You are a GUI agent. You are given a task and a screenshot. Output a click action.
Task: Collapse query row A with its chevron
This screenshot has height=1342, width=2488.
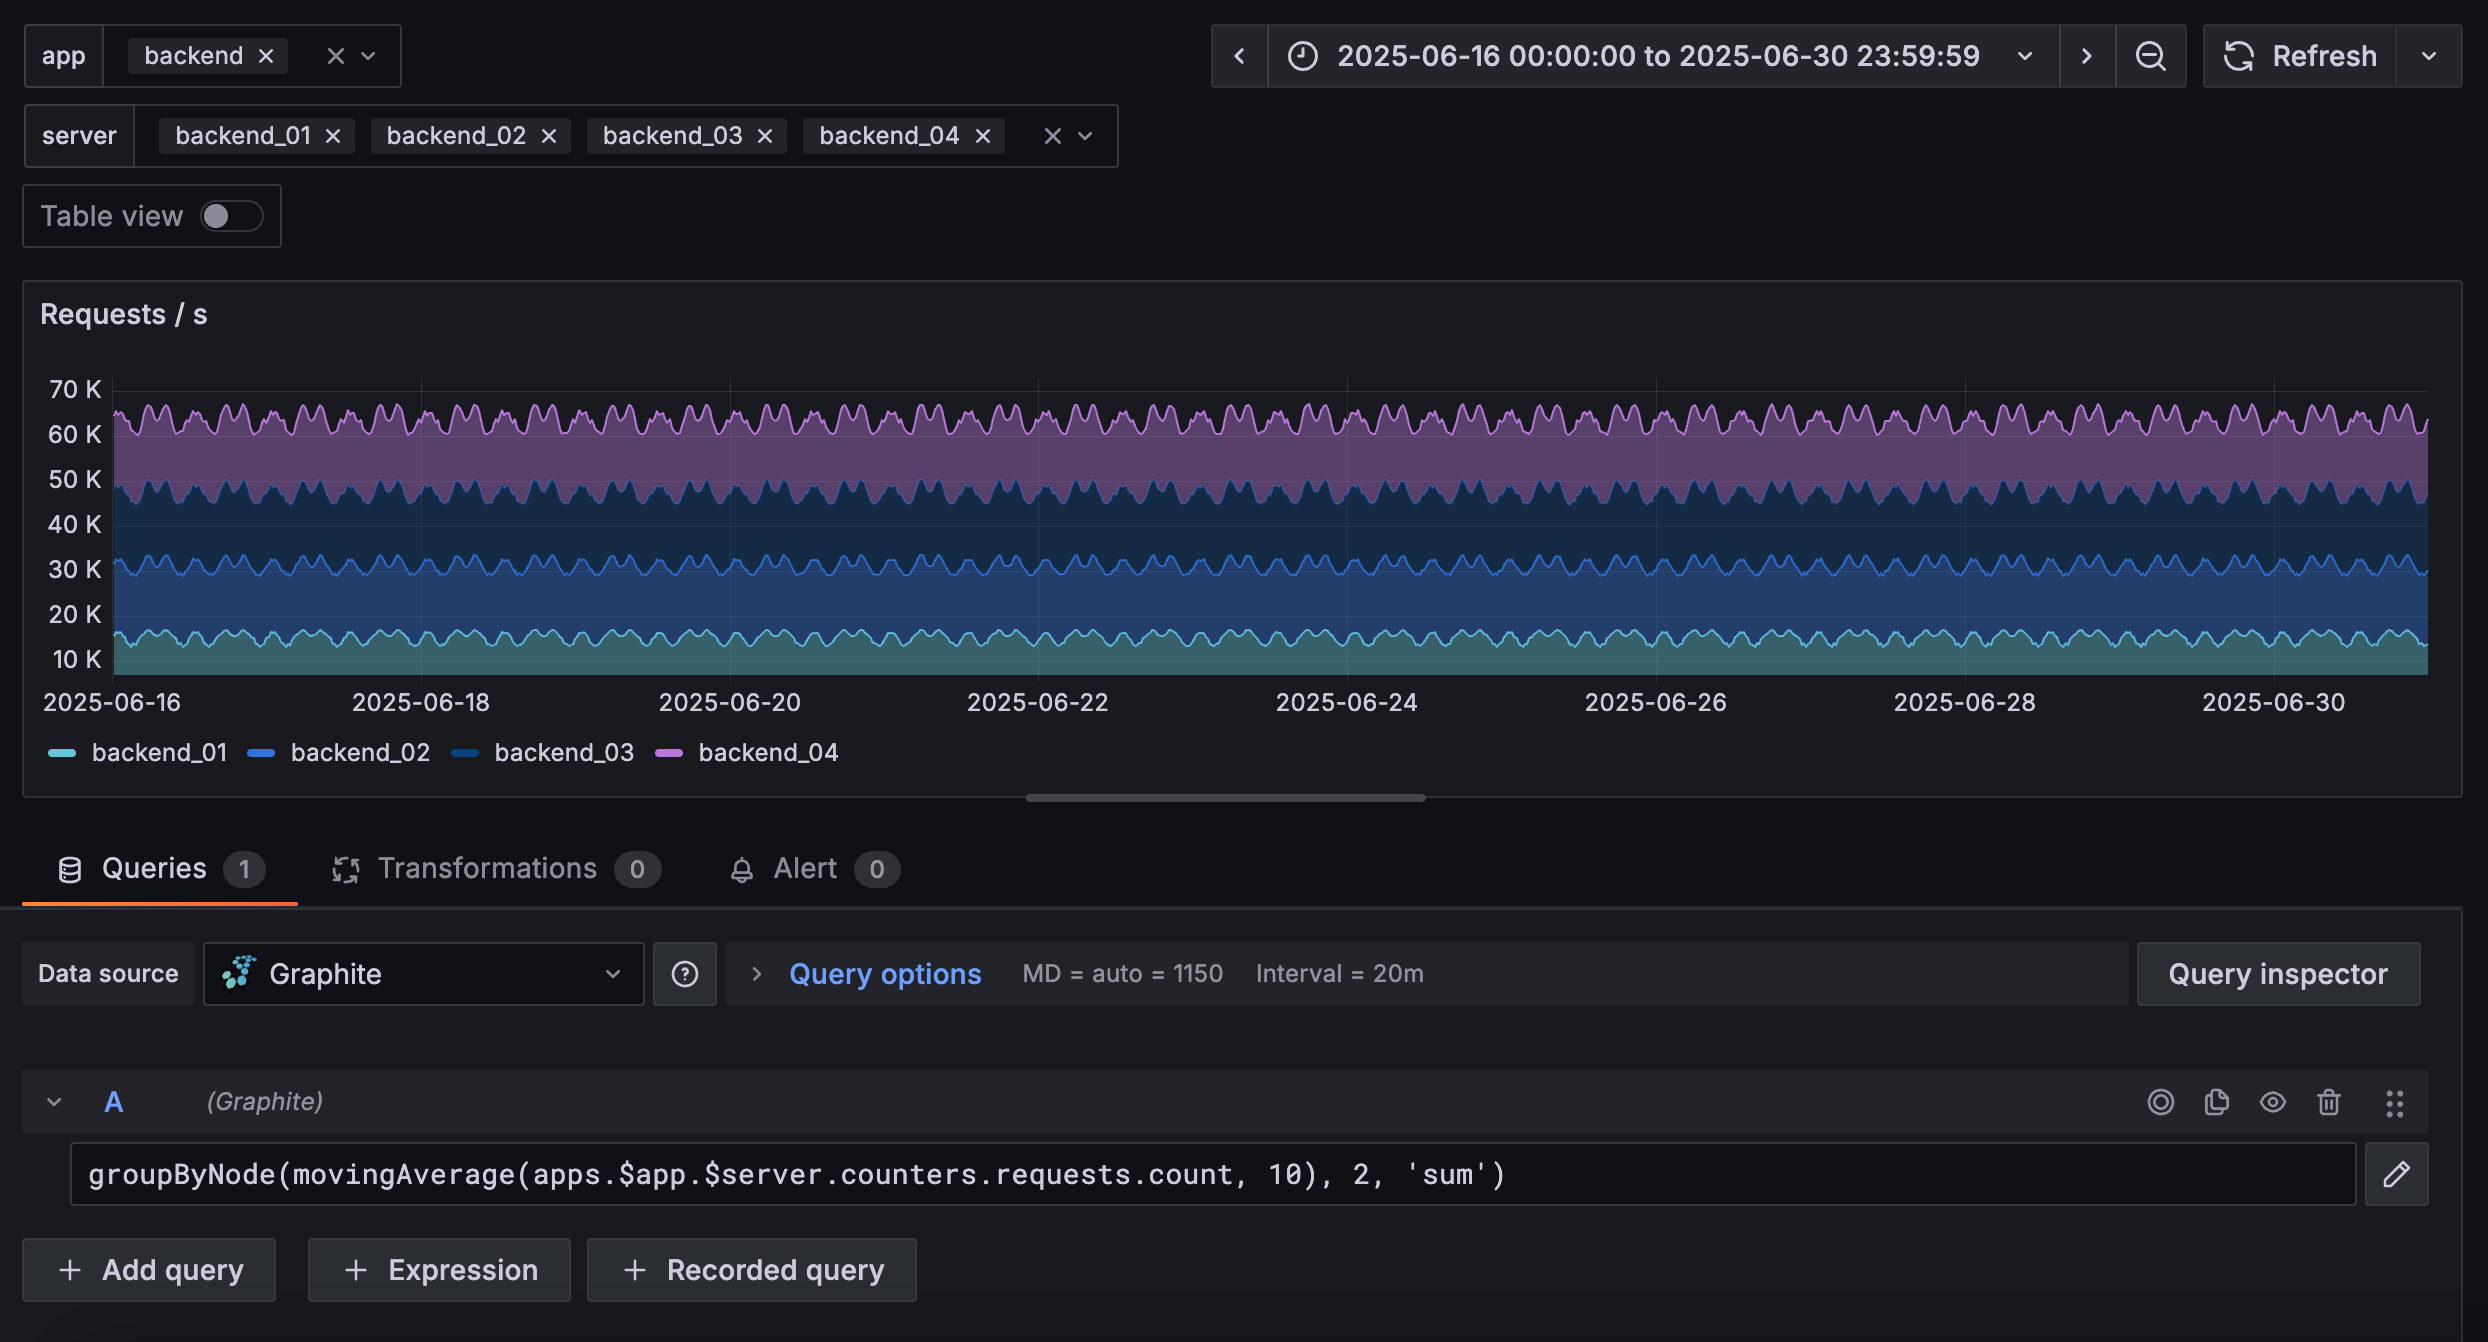click(54, 1101)
